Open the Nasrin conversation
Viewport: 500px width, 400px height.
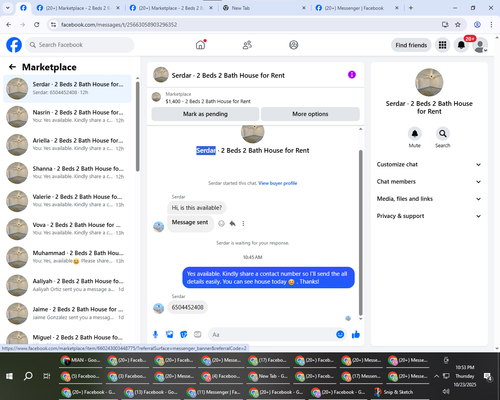pyautogui.click(x=67, y=116)
